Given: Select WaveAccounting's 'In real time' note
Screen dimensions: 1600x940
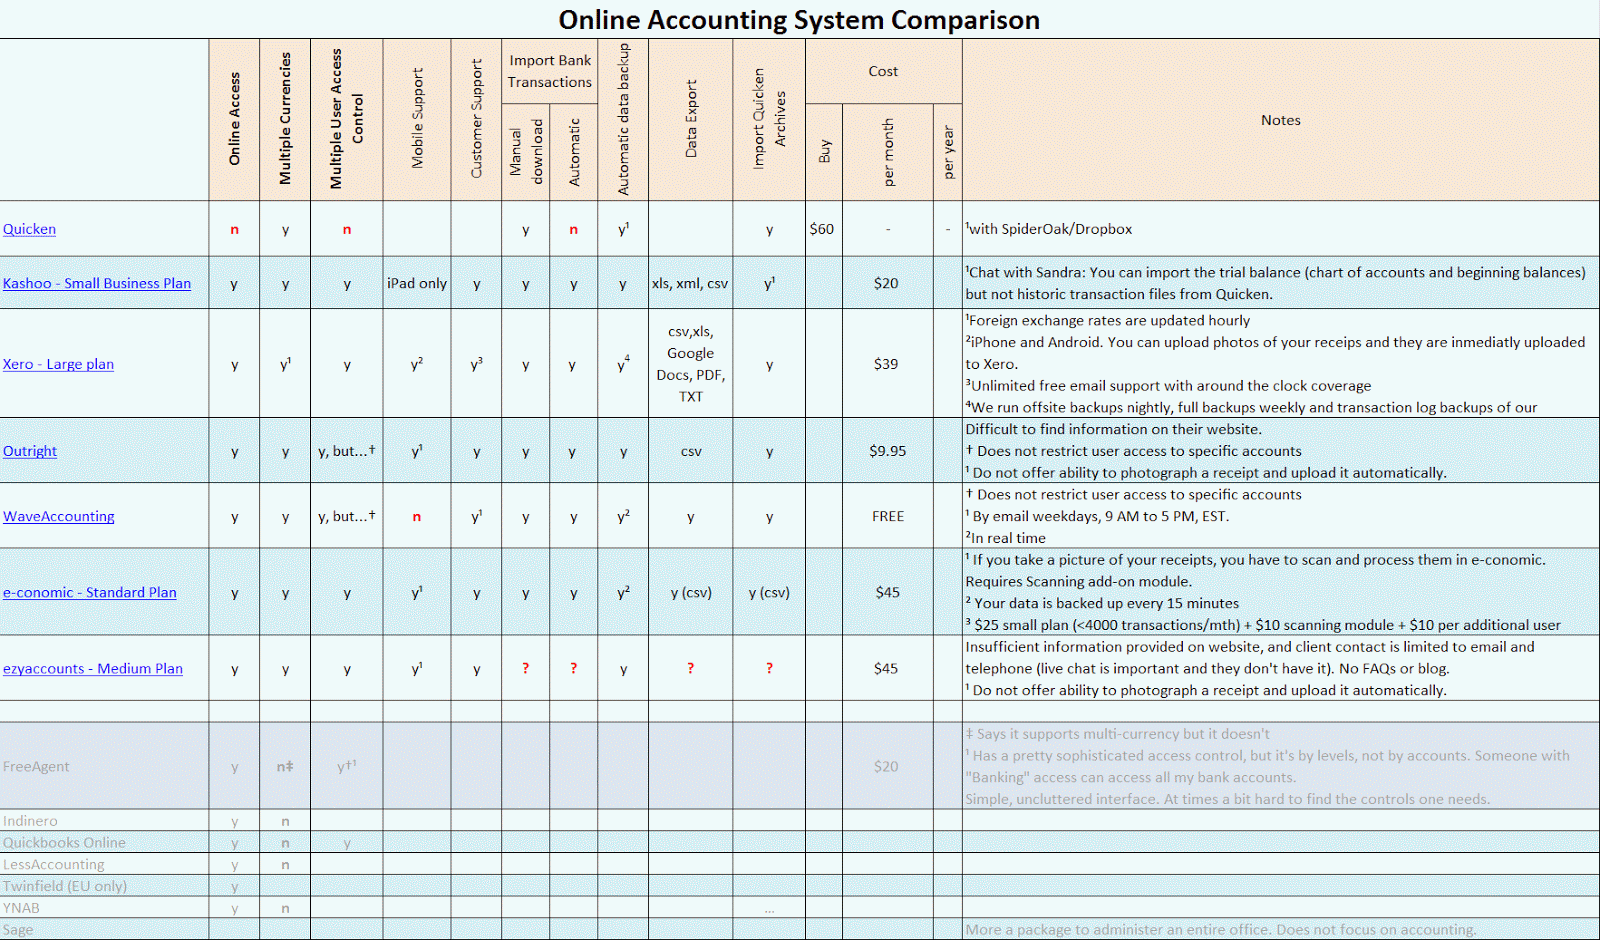Looking at the screenshot, I should pos(1006,538).
